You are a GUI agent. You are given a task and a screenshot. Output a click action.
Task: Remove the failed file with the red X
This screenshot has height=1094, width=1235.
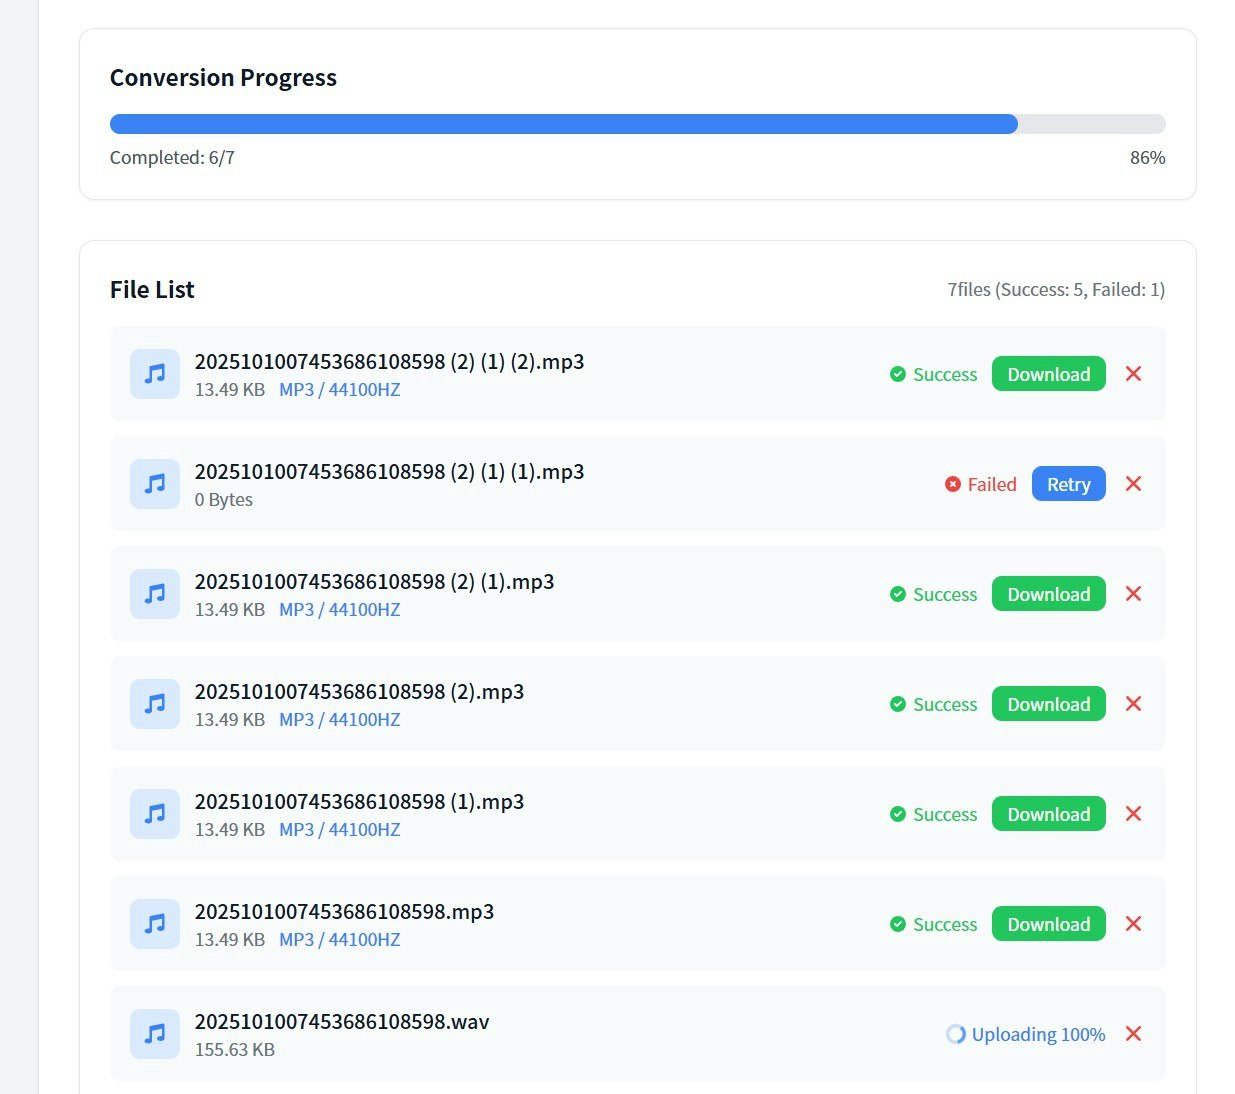(x=1133, y=484)
